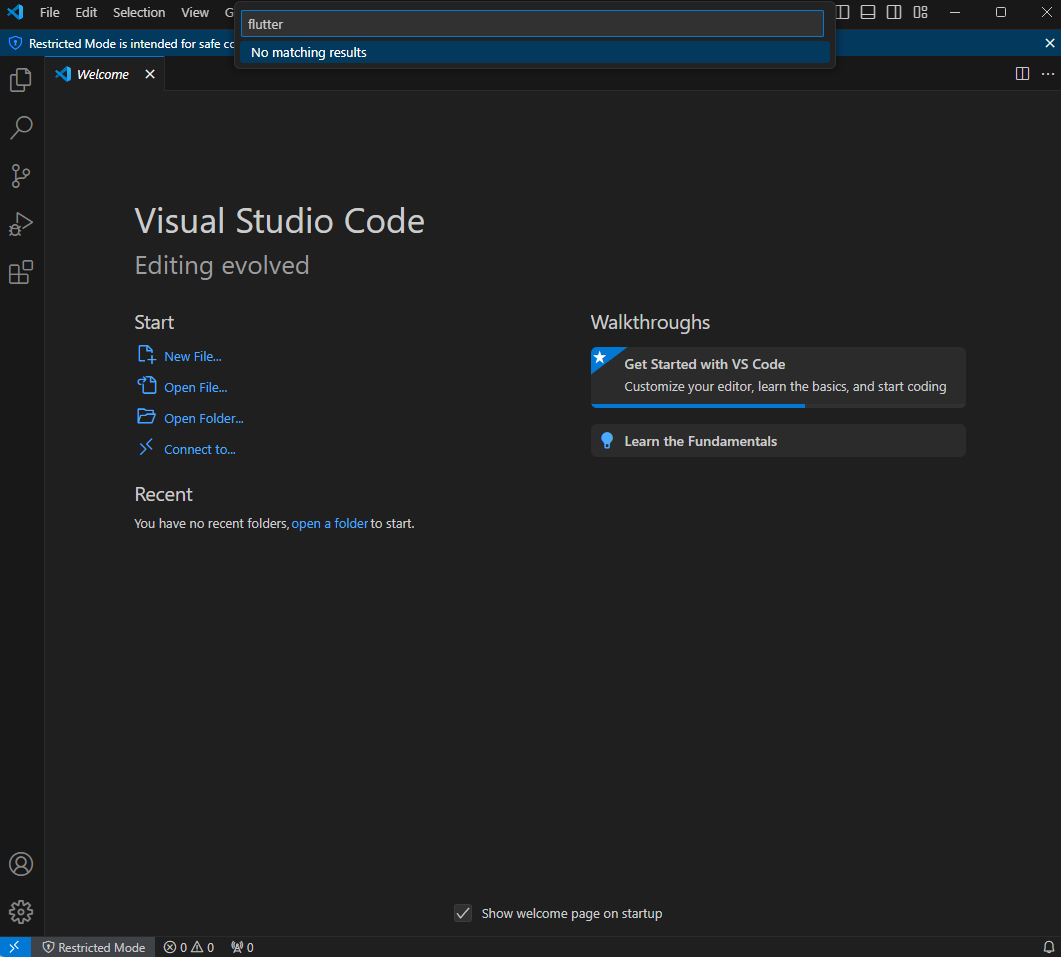Click the remote window indicator icon
Viewport: 1061px width, 957px height.
[15, 947]
